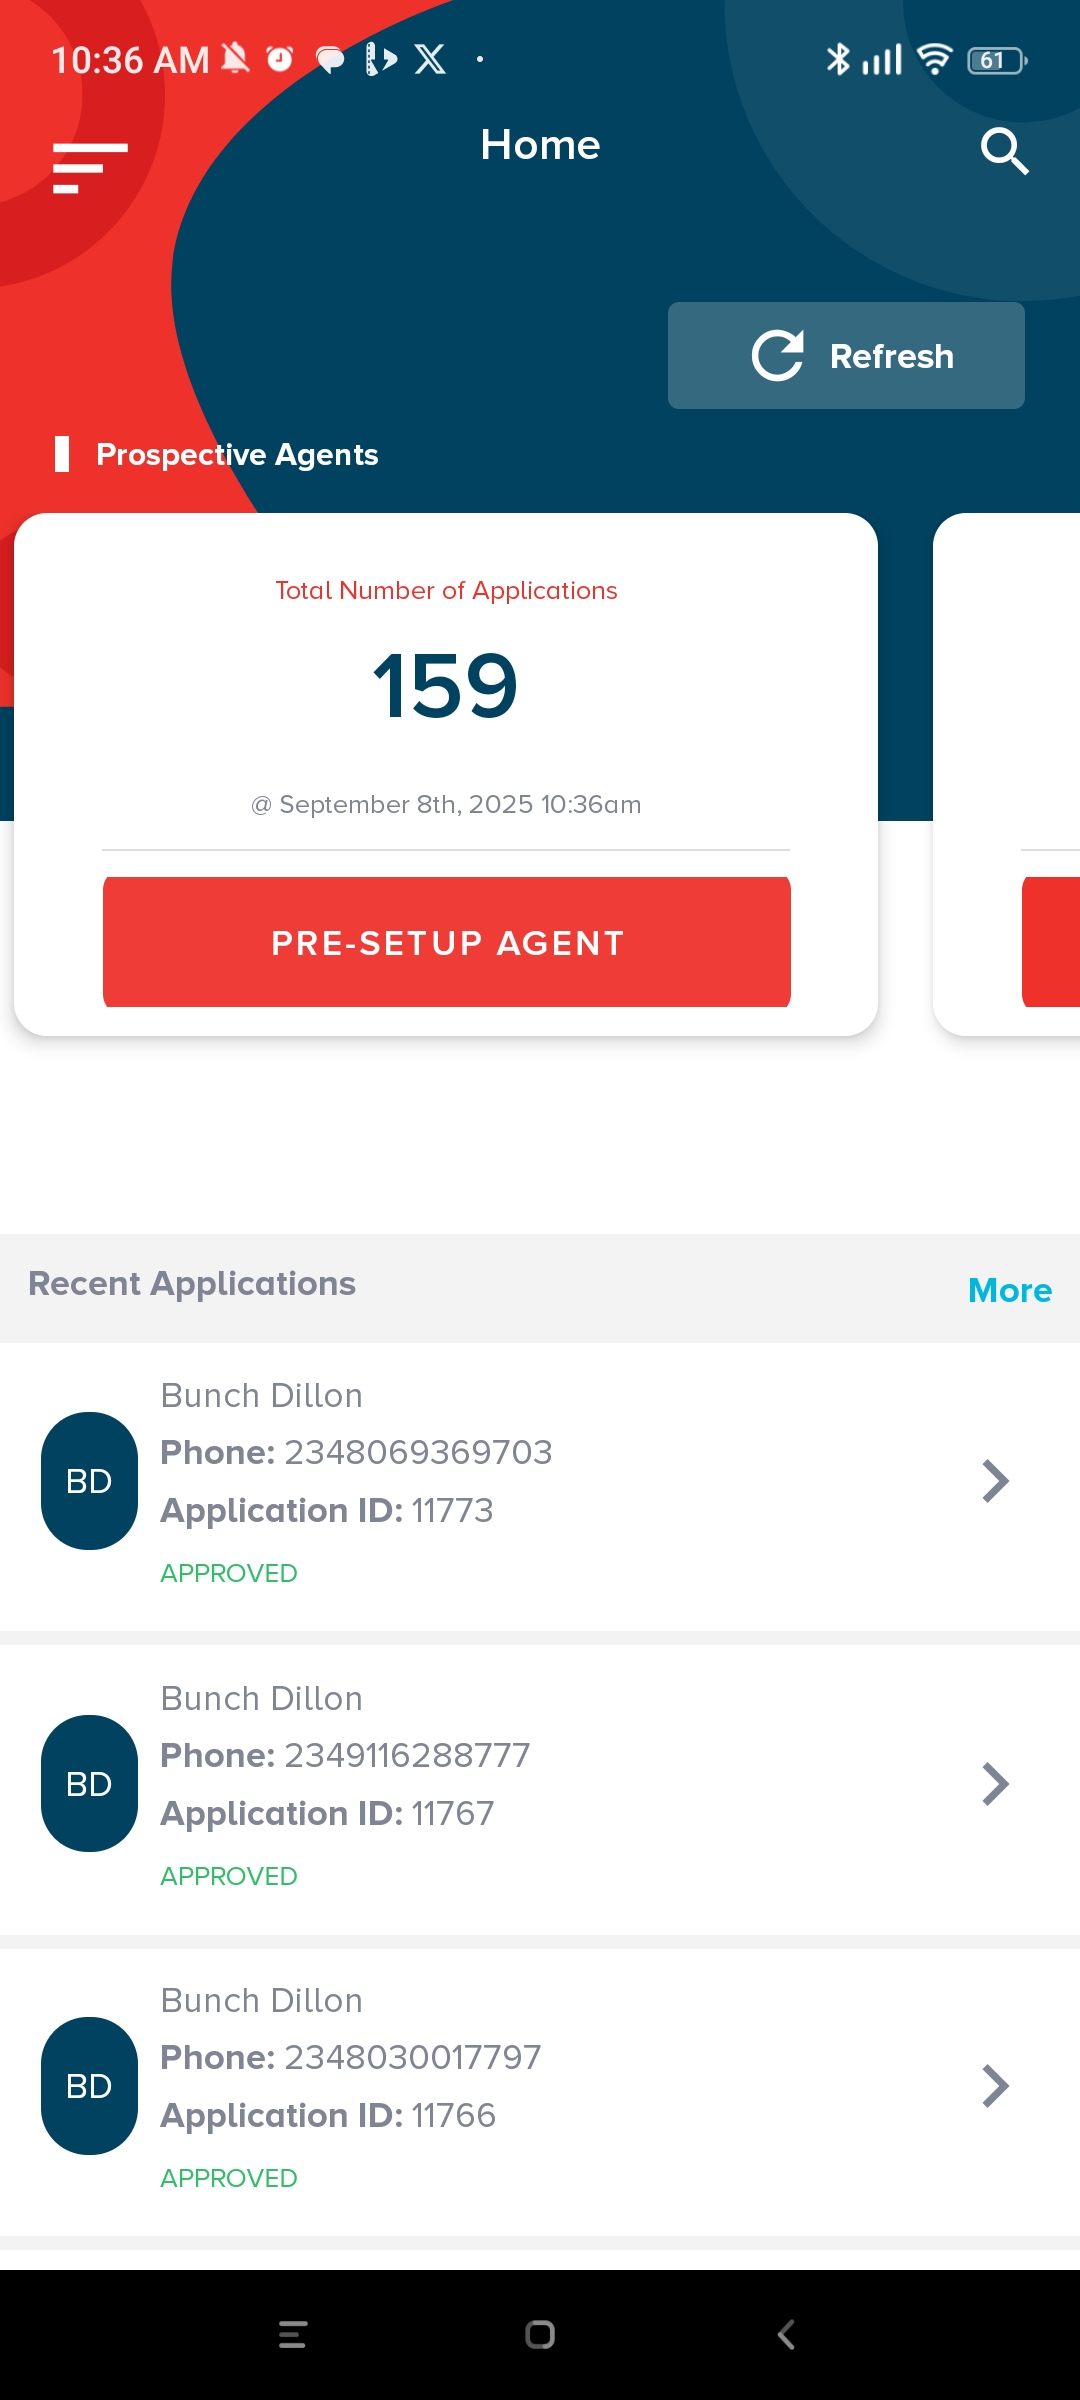Tap the Total Number of Applications count 159

[446, 686]
